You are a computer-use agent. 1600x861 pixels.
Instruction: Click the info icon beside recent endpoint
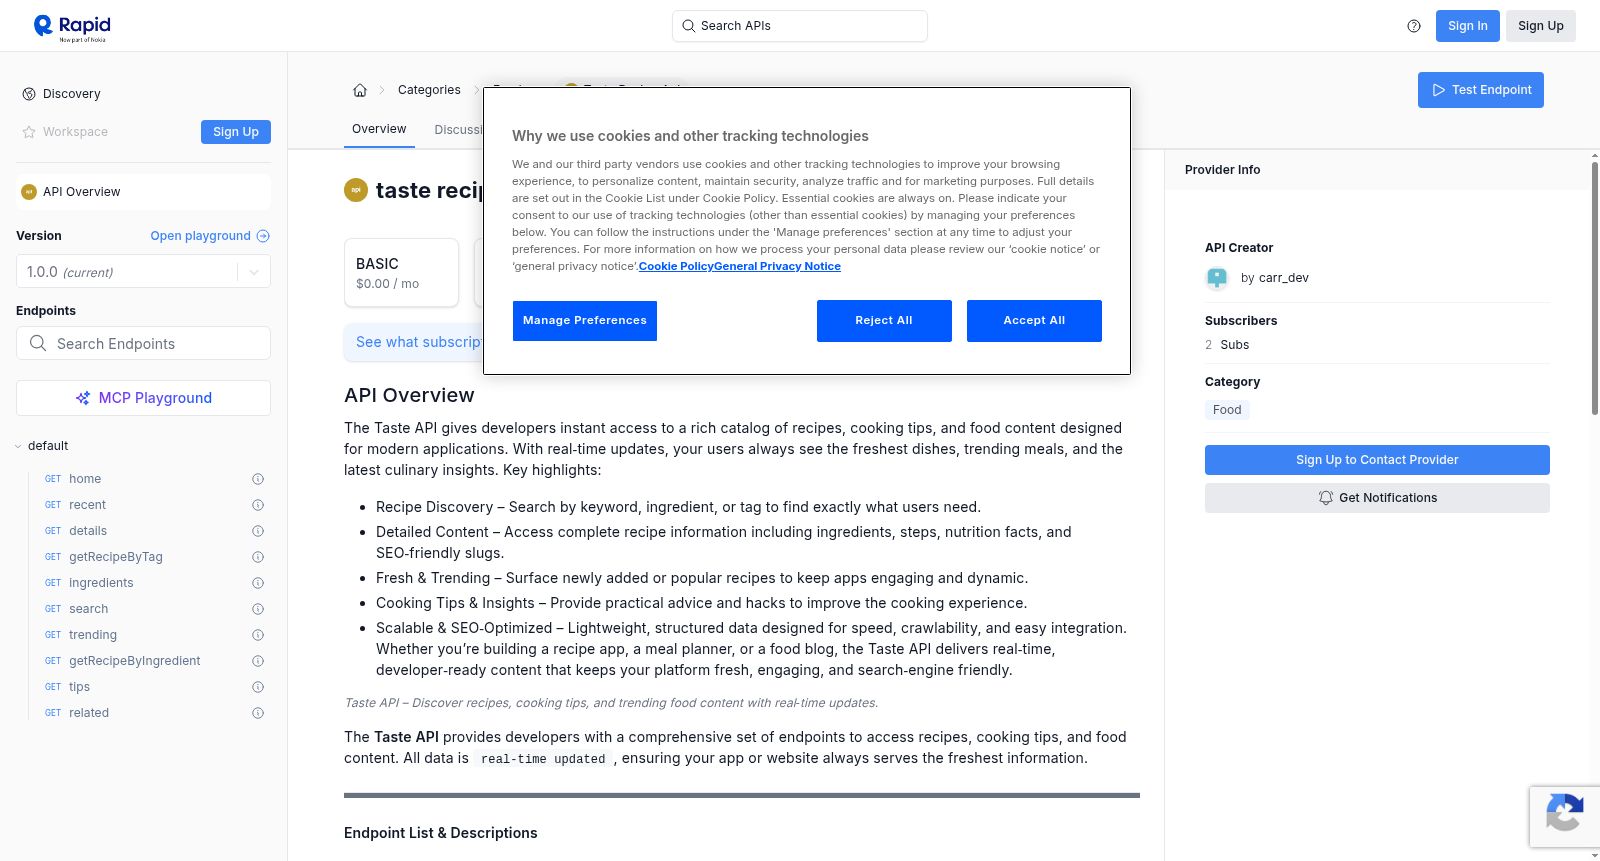[x=258, y=505]
